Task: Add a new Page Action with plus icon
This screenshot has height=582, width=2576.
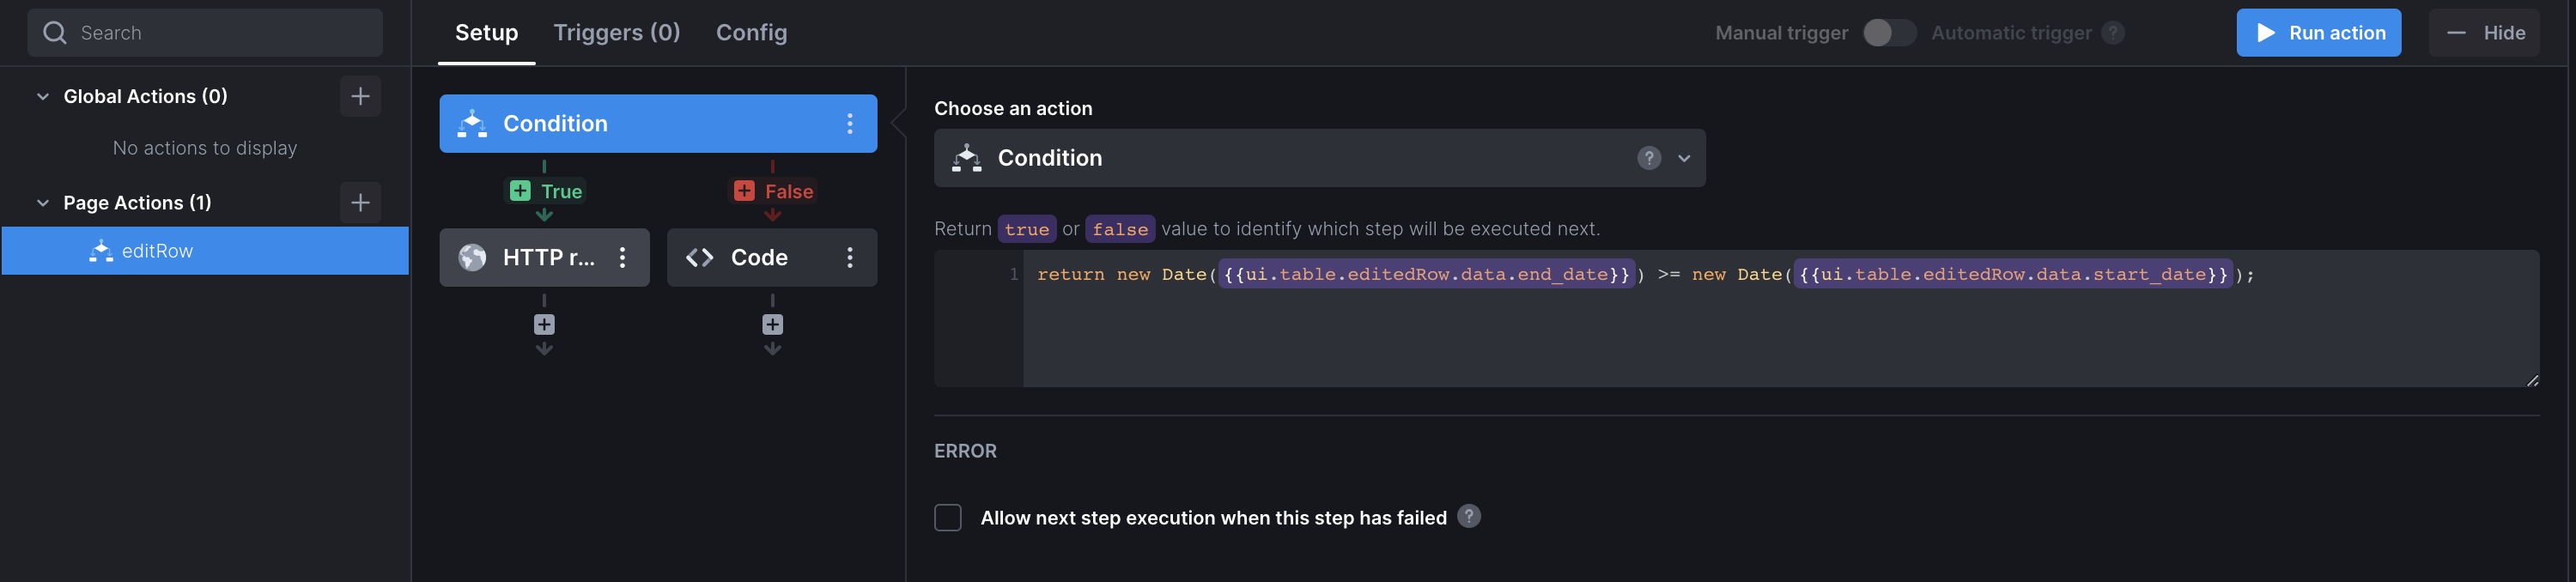Action: coord(360,203)
